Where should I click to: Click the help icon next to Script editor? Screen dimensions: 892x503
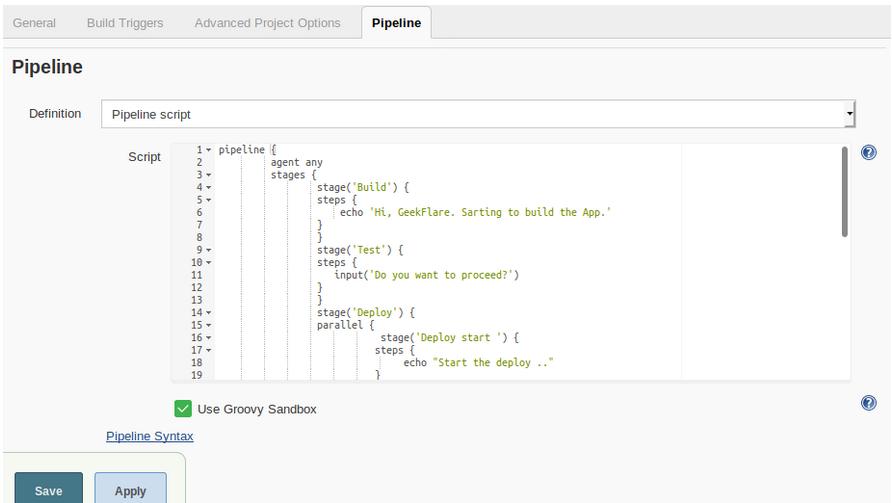[x=868, y=153]
